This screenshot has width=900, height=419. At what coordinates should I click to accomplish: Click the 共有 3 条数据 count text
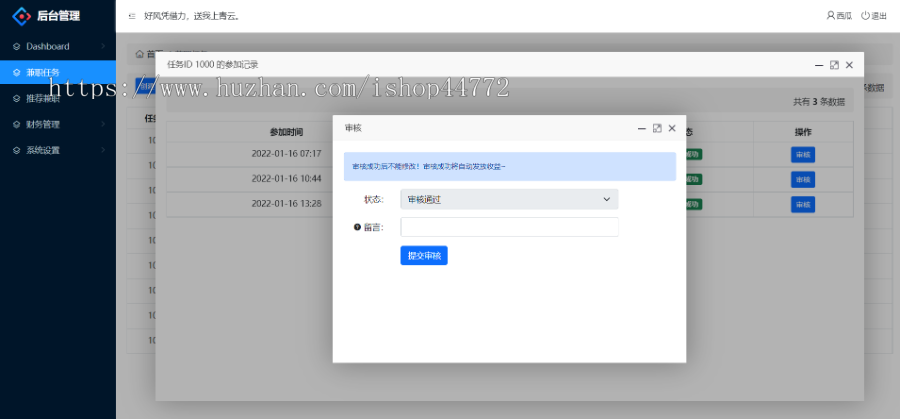tap(819, 102)
